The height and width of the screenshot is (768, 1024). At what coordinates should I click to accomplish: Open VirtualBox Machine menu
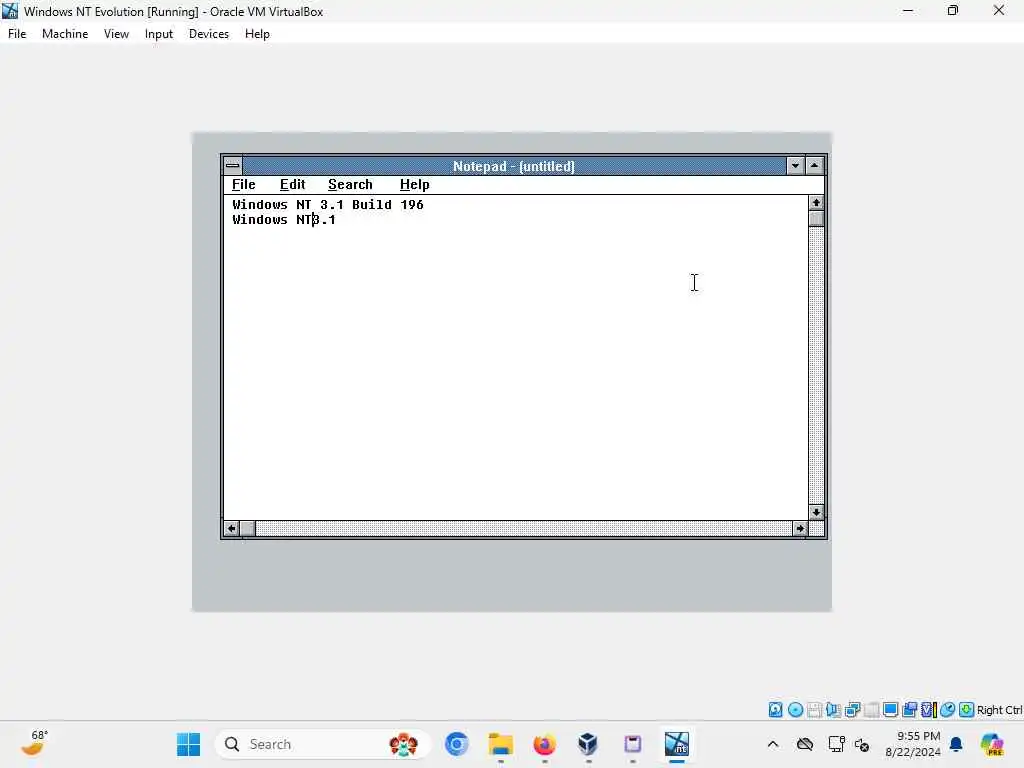pos(65,34)
